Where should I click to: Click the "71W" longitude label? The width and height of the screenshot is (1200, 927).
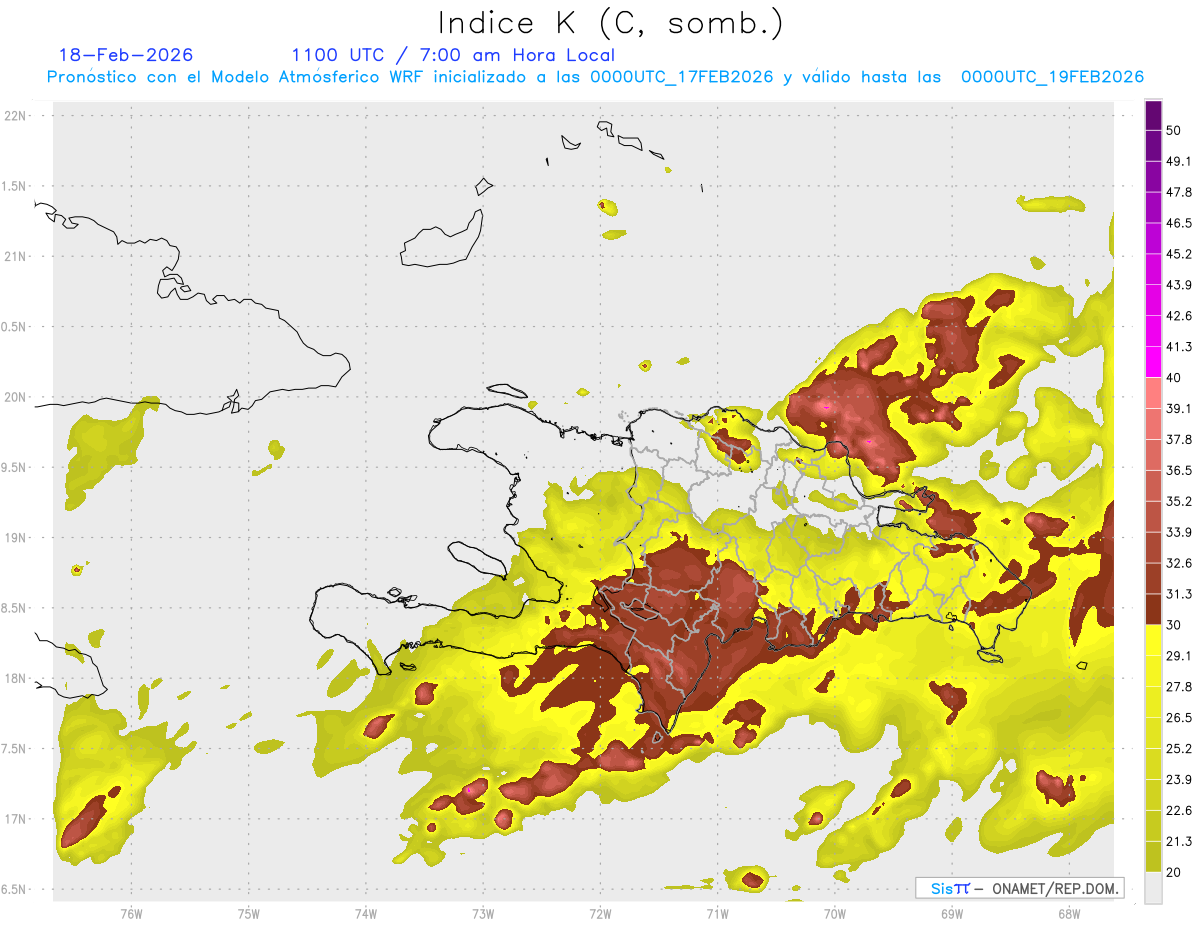coord(717,913)
